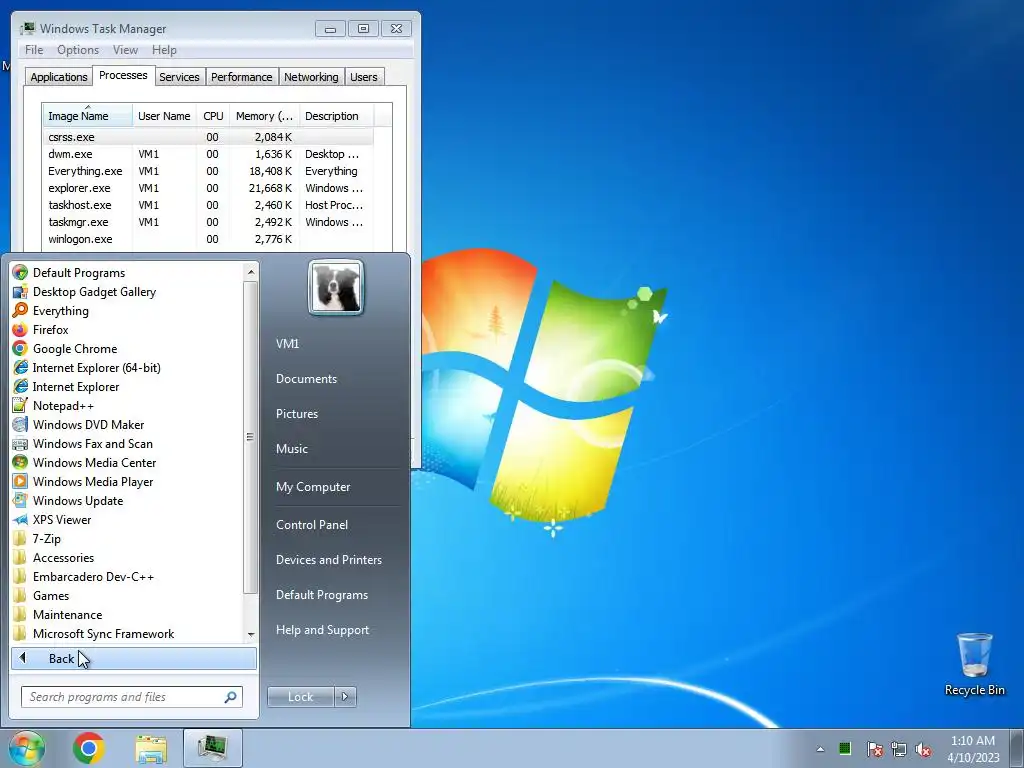Open the 32-bit Internet Explorer entry
The image size is (1024, 768).
pyautogui.click(x=76, y=387)
